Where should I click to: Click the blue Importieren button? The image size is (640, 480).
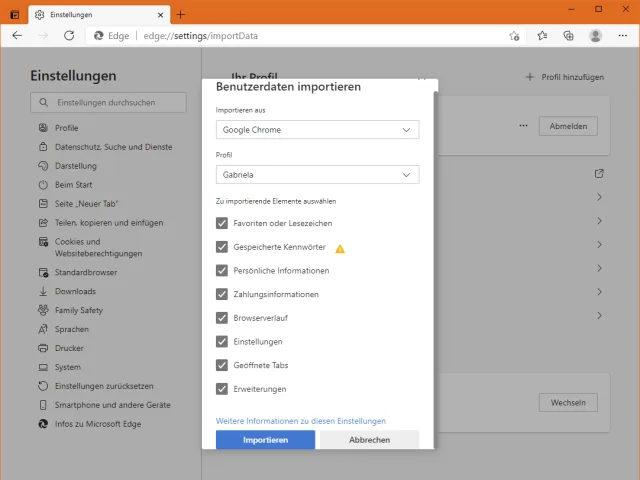[x=265, y=440]
